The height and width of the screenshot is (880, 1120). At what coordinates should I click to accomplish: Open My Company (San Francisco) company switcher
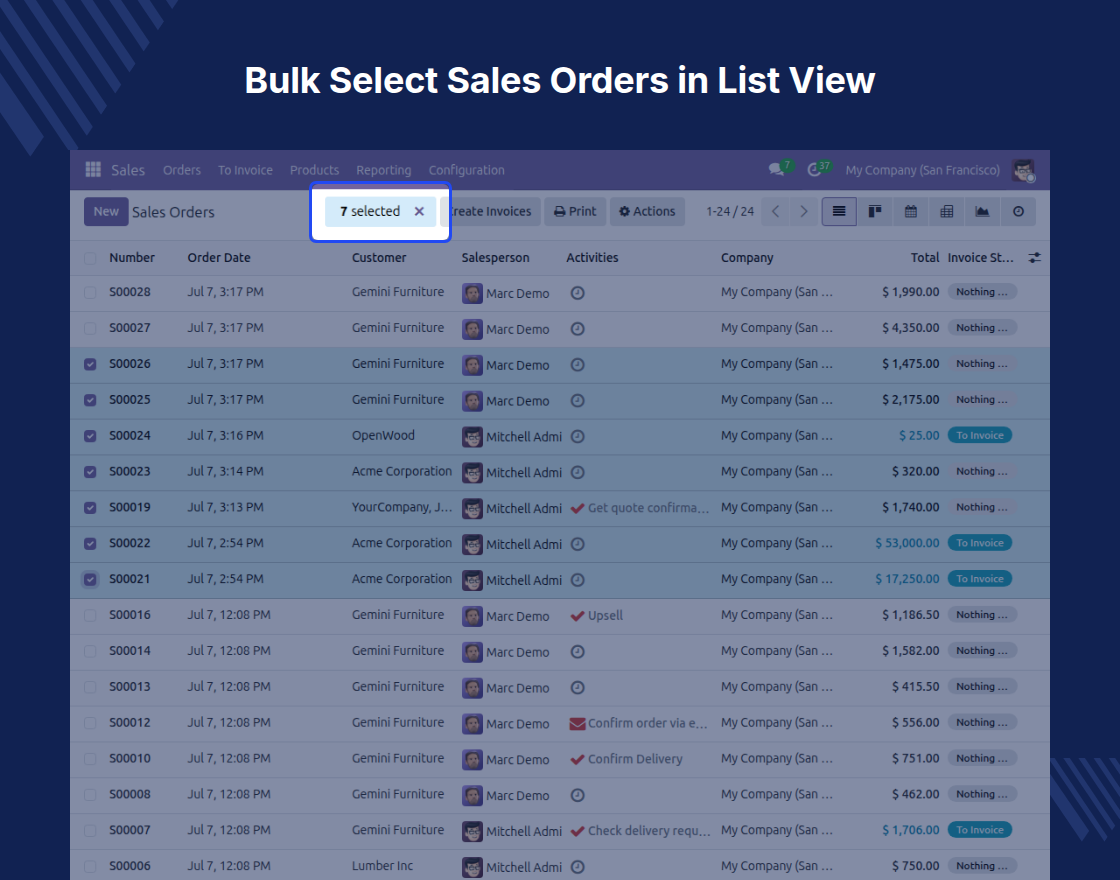point(922,170)
